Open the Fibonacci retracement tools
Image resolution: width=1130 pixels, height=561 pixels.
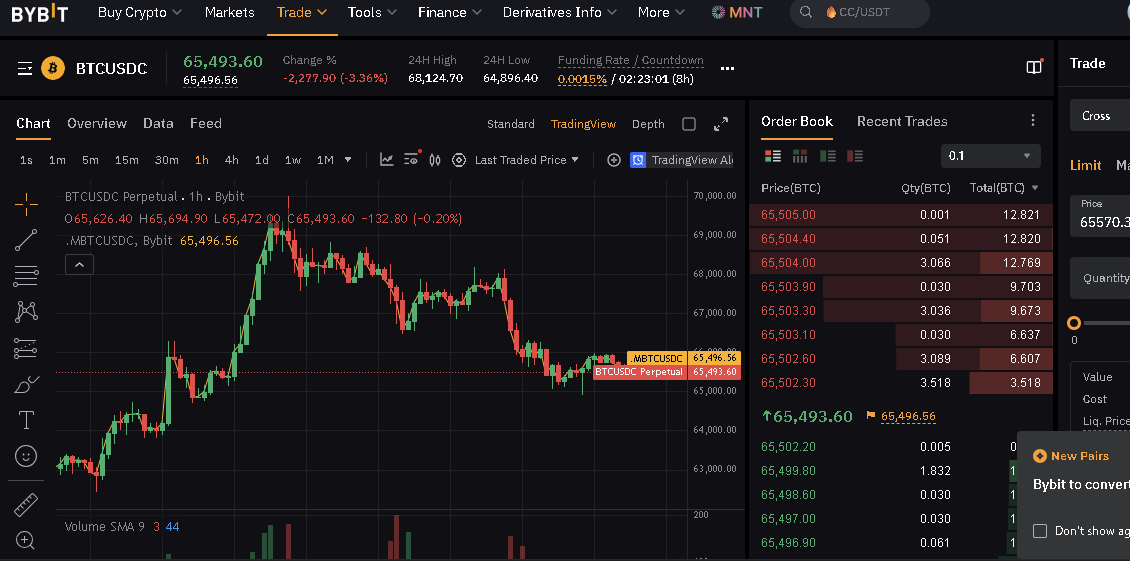point(26,275)
